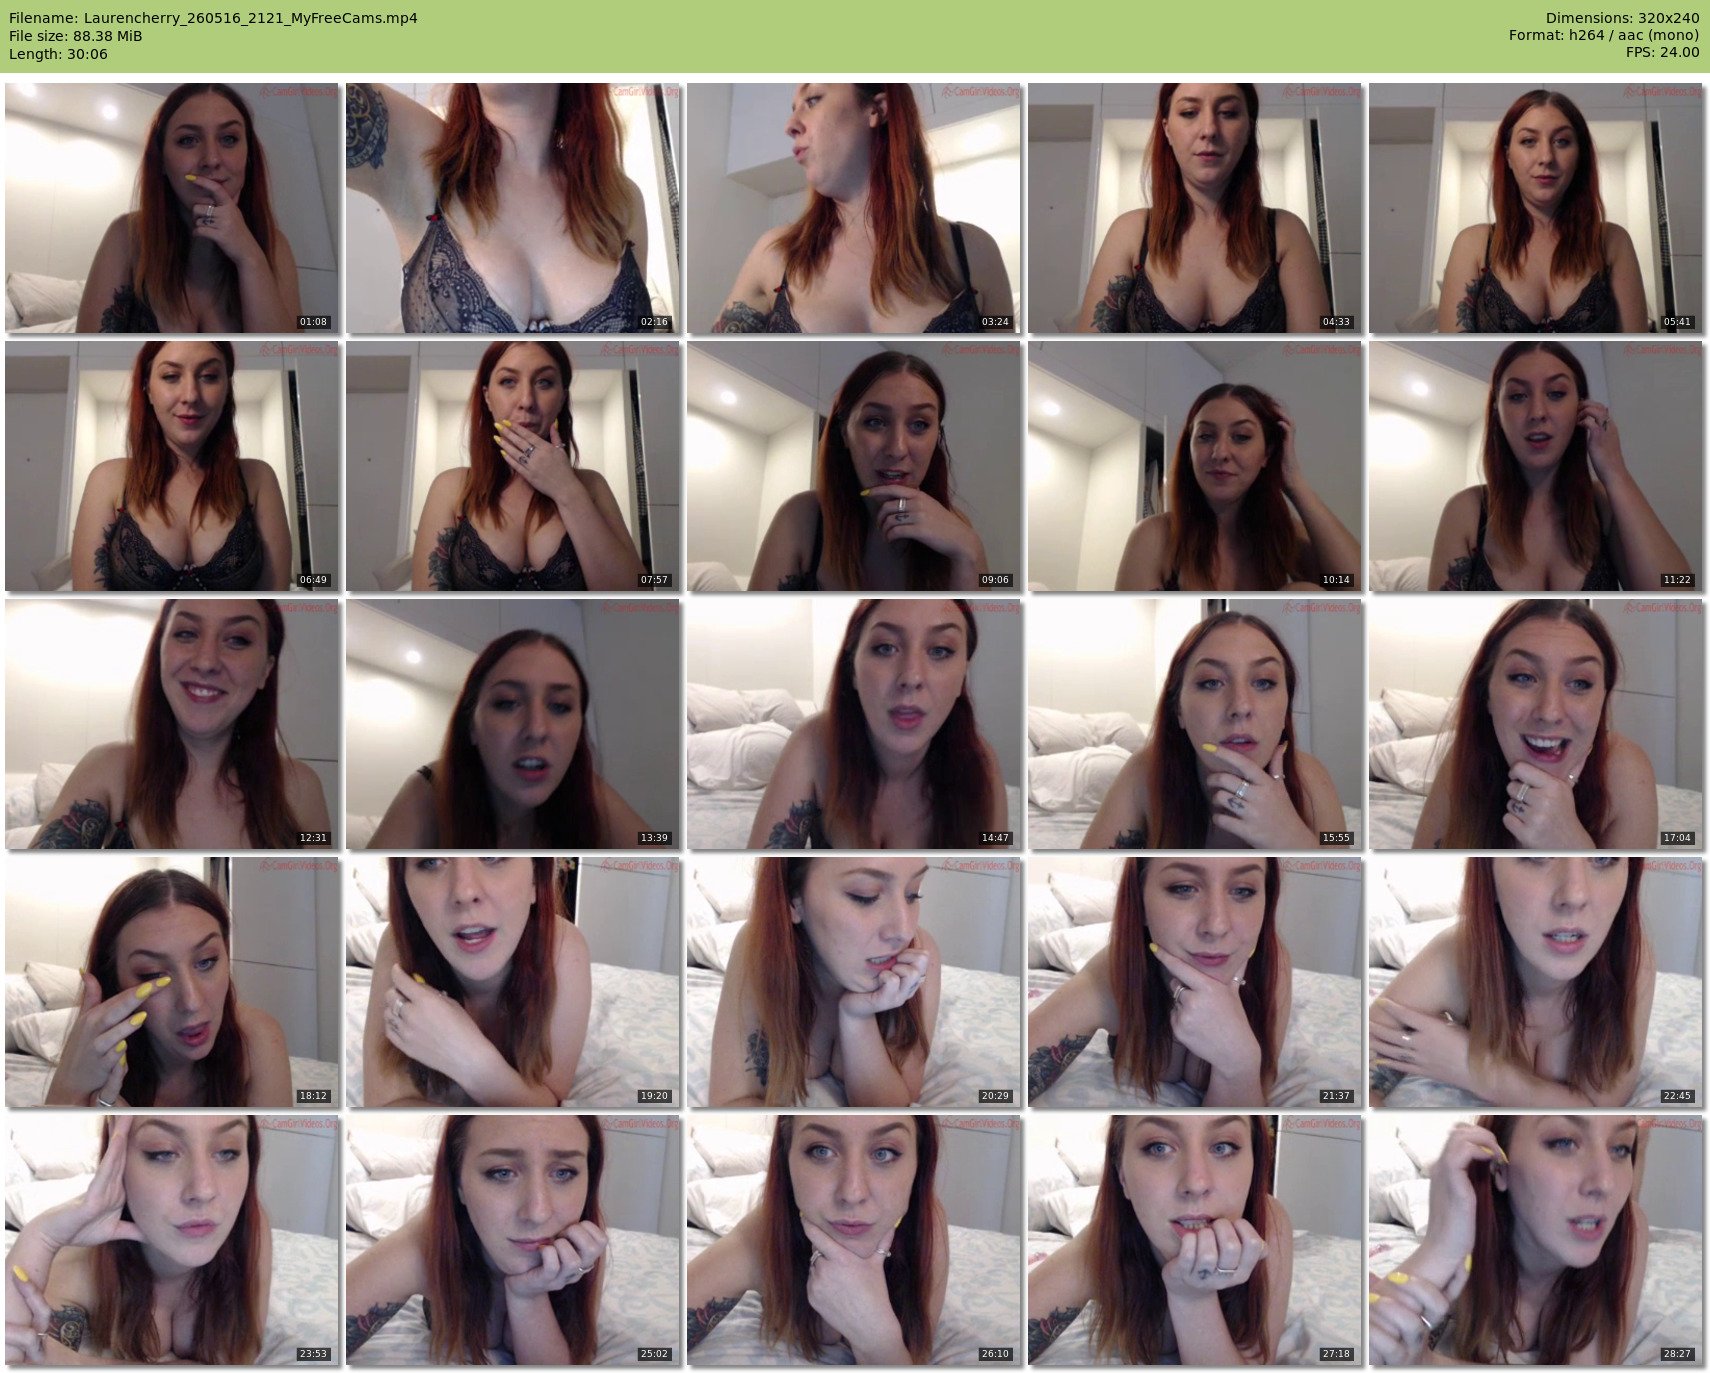The image size is (1710, 1373).
Task: Click the thumbnail timestamped 01:08
Action: point(172,208)
